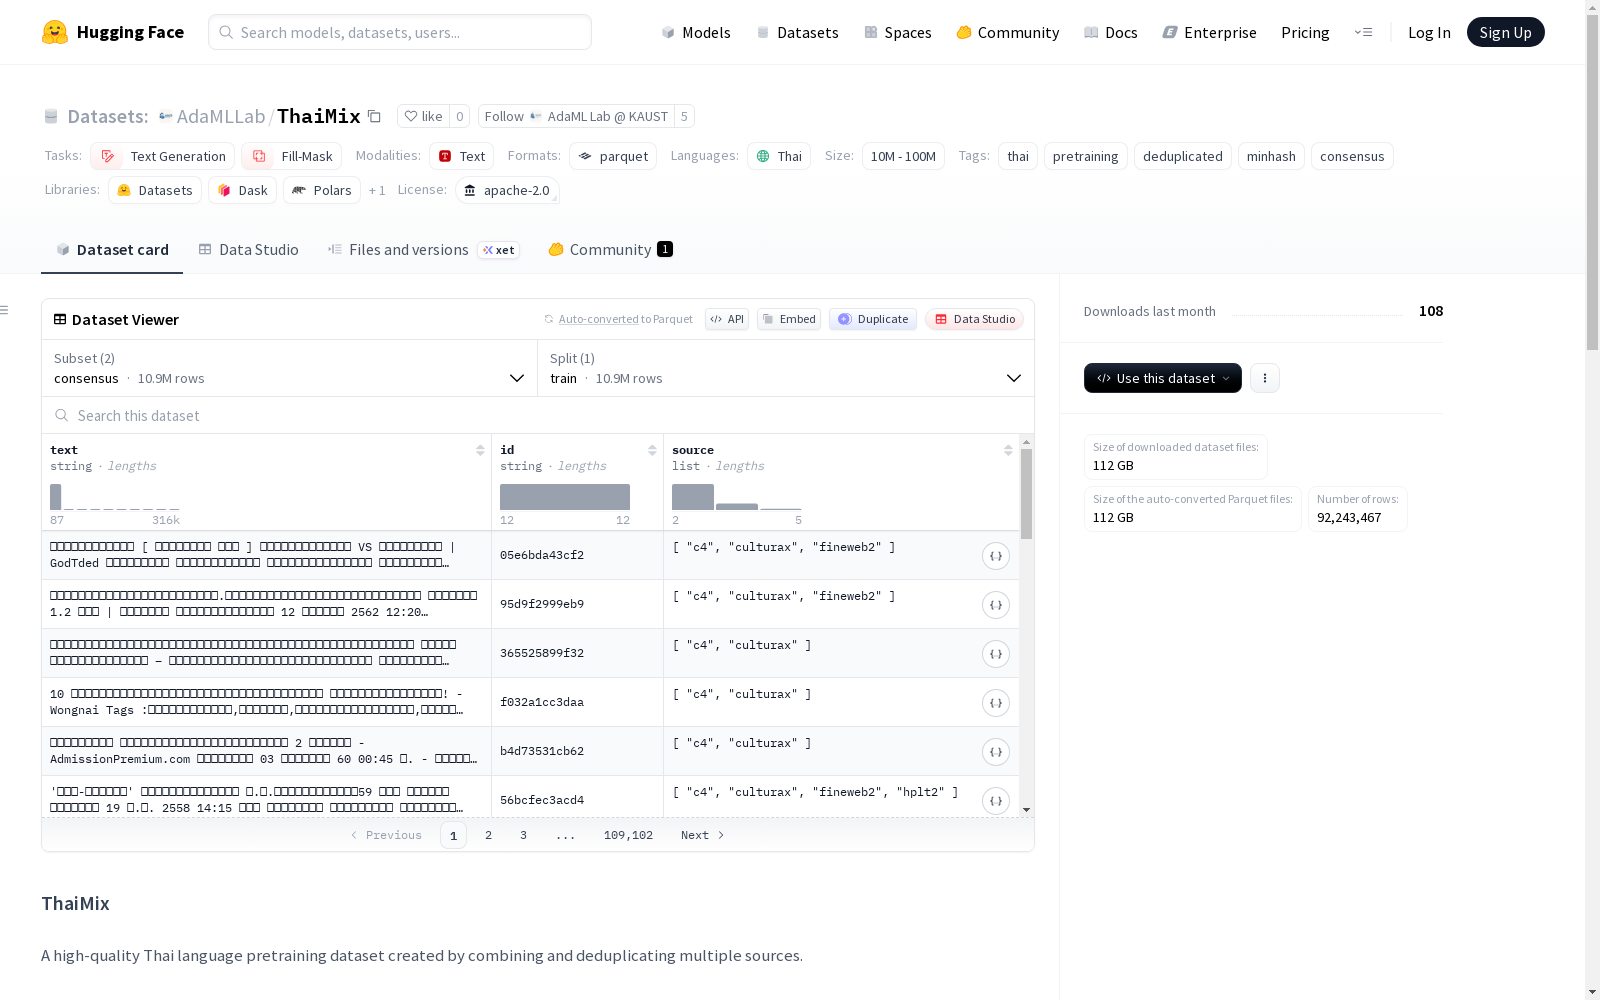
Task: Sort by the id column
Action: point(652,450)
